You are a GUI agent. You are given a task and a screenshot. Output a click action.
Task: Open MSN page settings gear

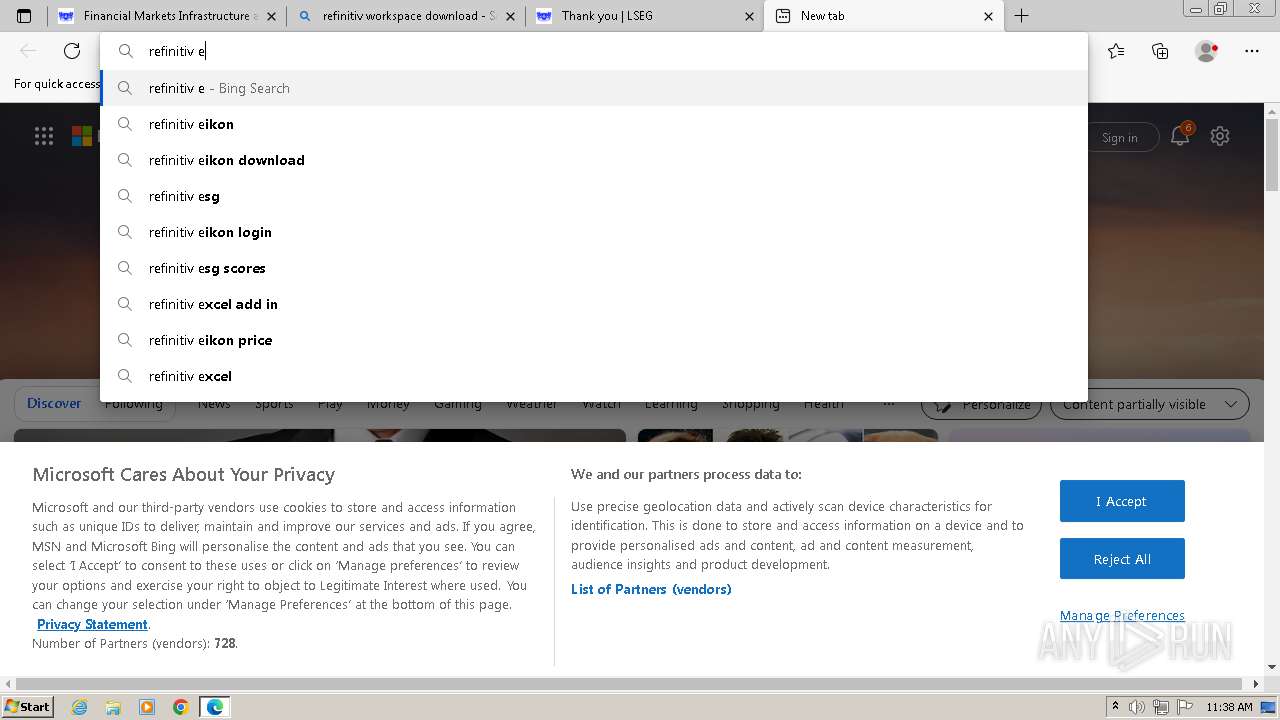click(x=1220, y=137)
